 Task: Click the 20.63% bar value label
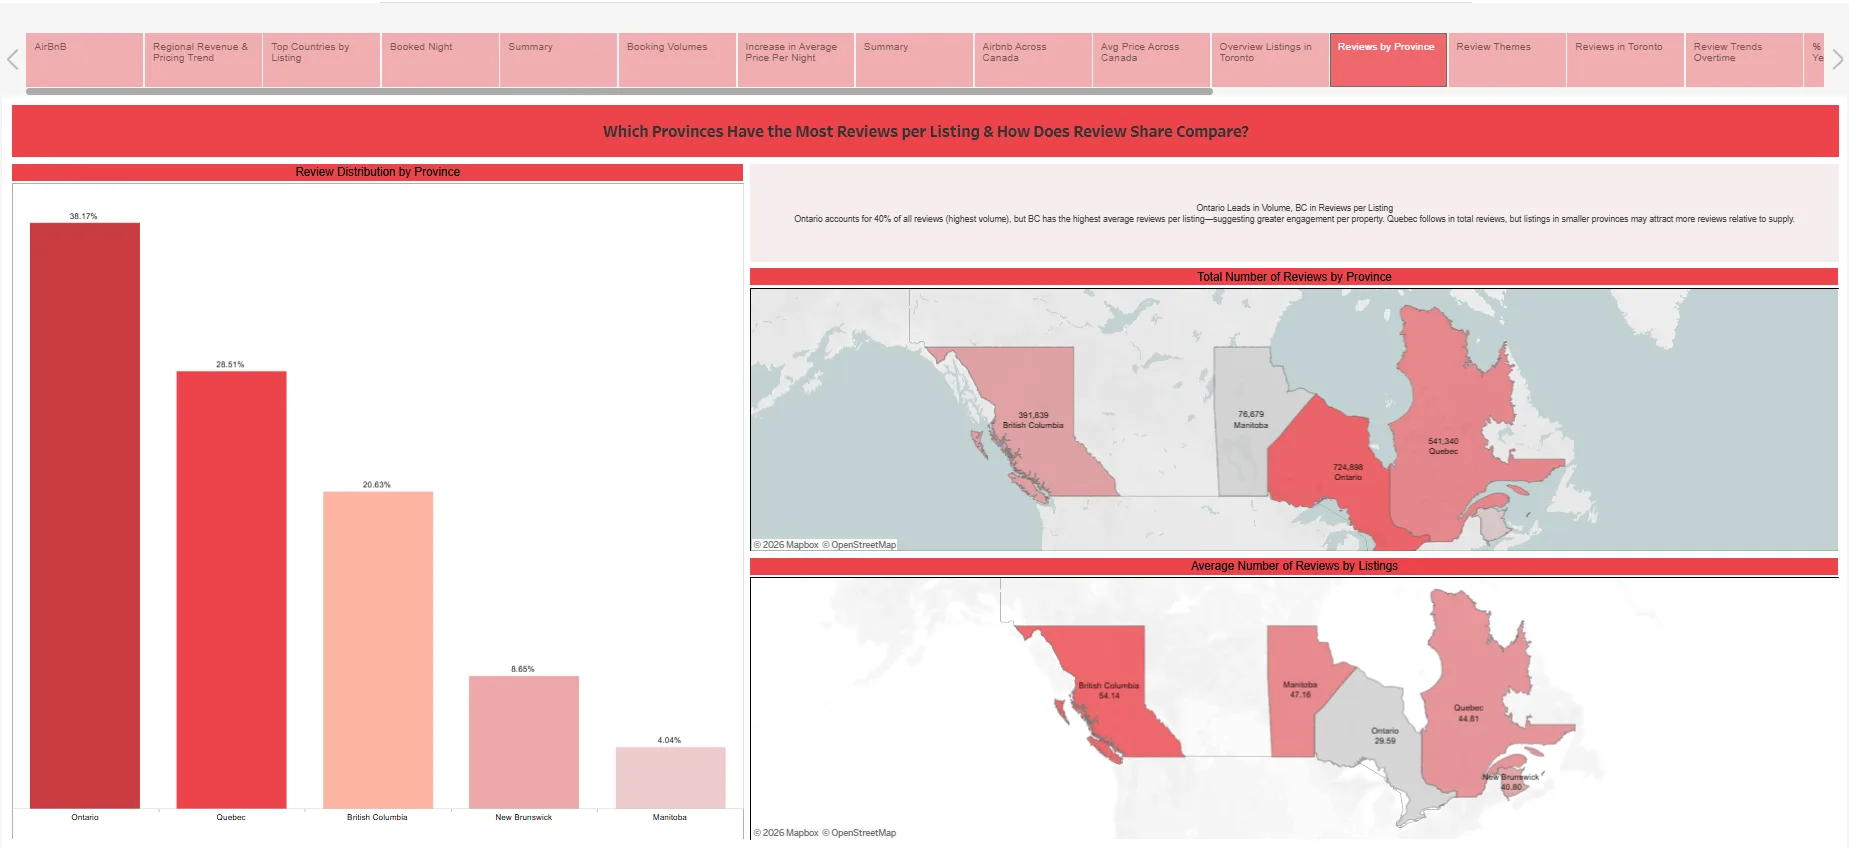pos(377,484)
